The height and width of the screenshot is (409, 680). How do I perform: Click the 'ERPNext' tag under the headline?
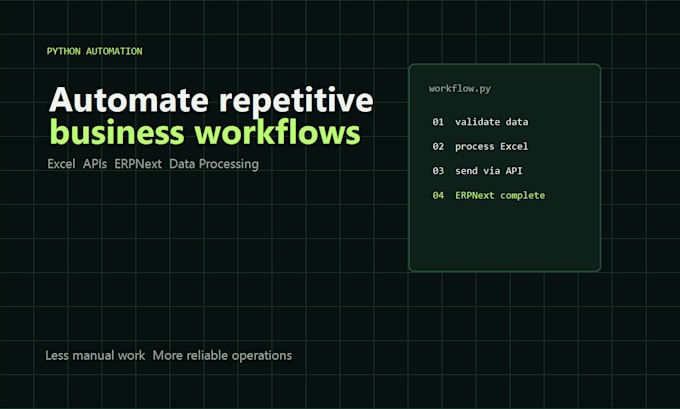138,164
